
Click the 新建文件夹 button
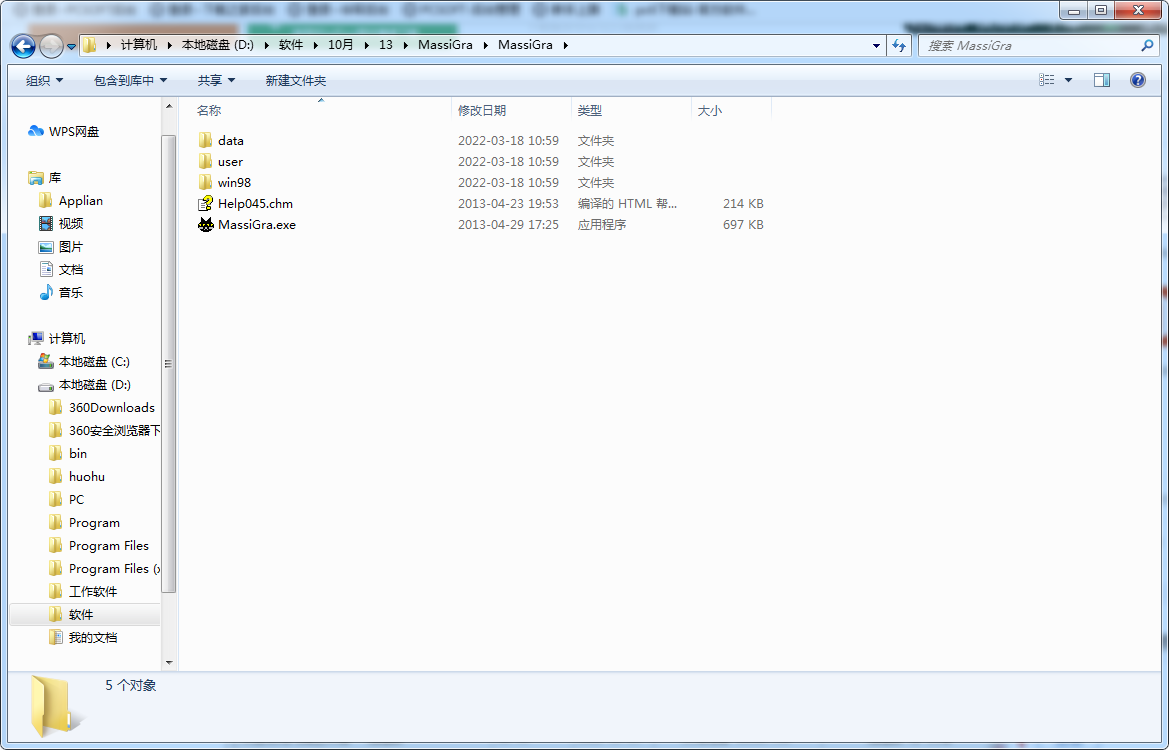295,81
